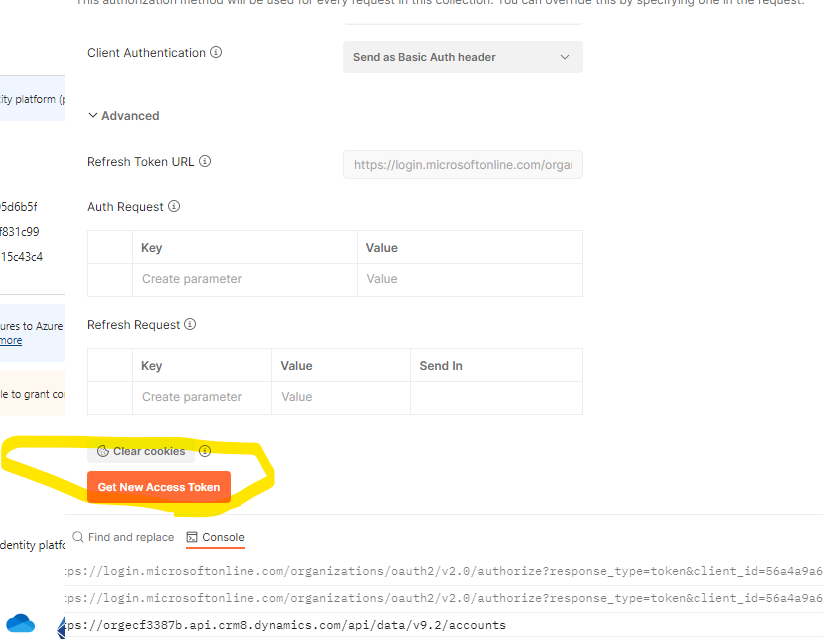Click Auth Request Value input cell
The height and width of the screenshot is (639, 823).
coord(470,279)
